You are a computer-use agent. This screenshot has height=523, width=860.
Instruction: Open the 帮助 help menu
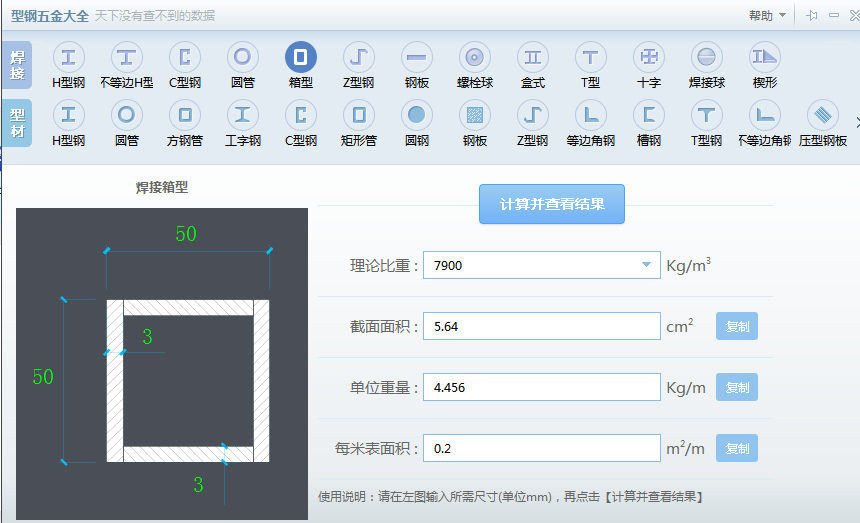pyautogui.click(x=767, y=16)
